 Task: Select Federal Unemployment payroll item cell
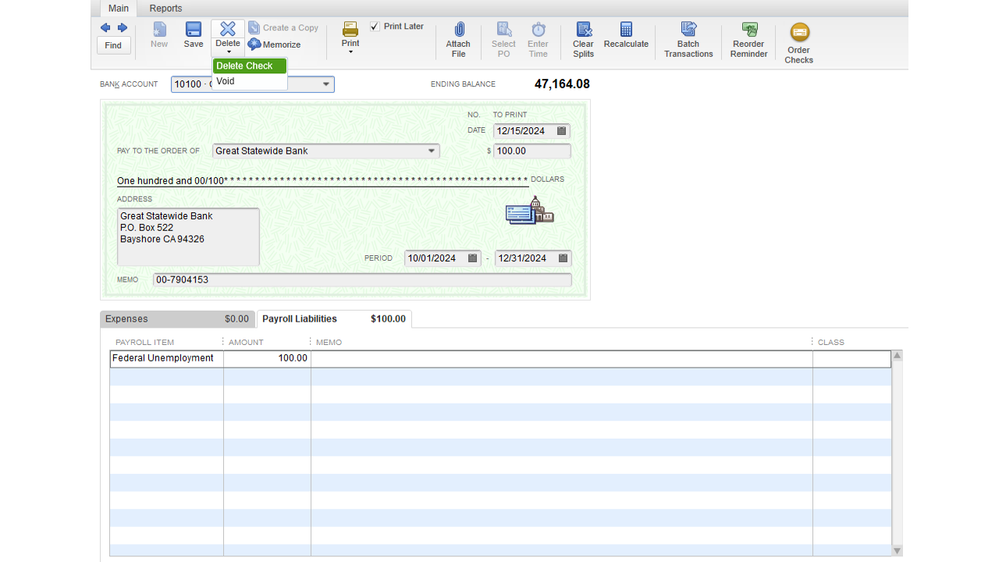click(166, 358)
